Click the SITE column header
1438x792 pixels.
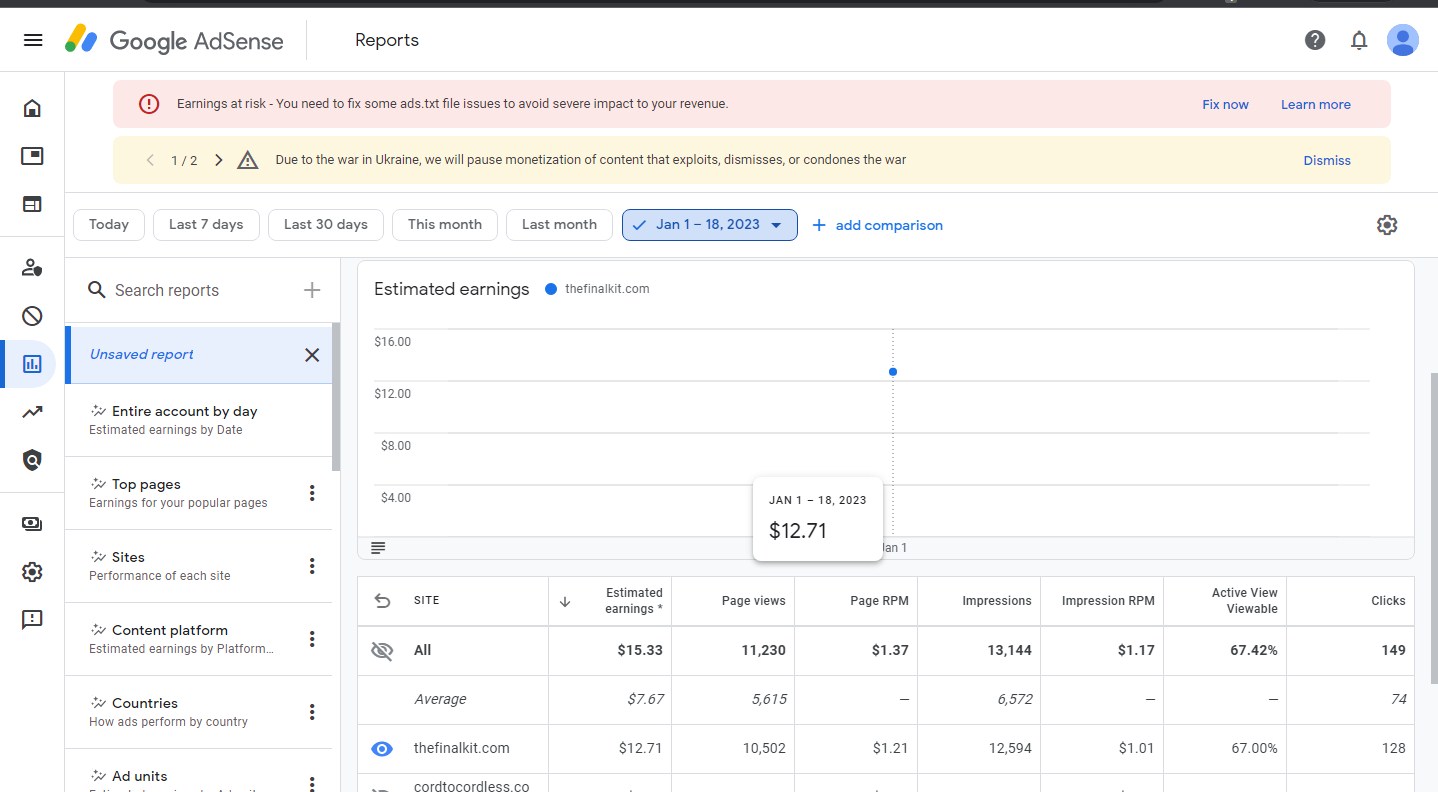coord(427,601)
